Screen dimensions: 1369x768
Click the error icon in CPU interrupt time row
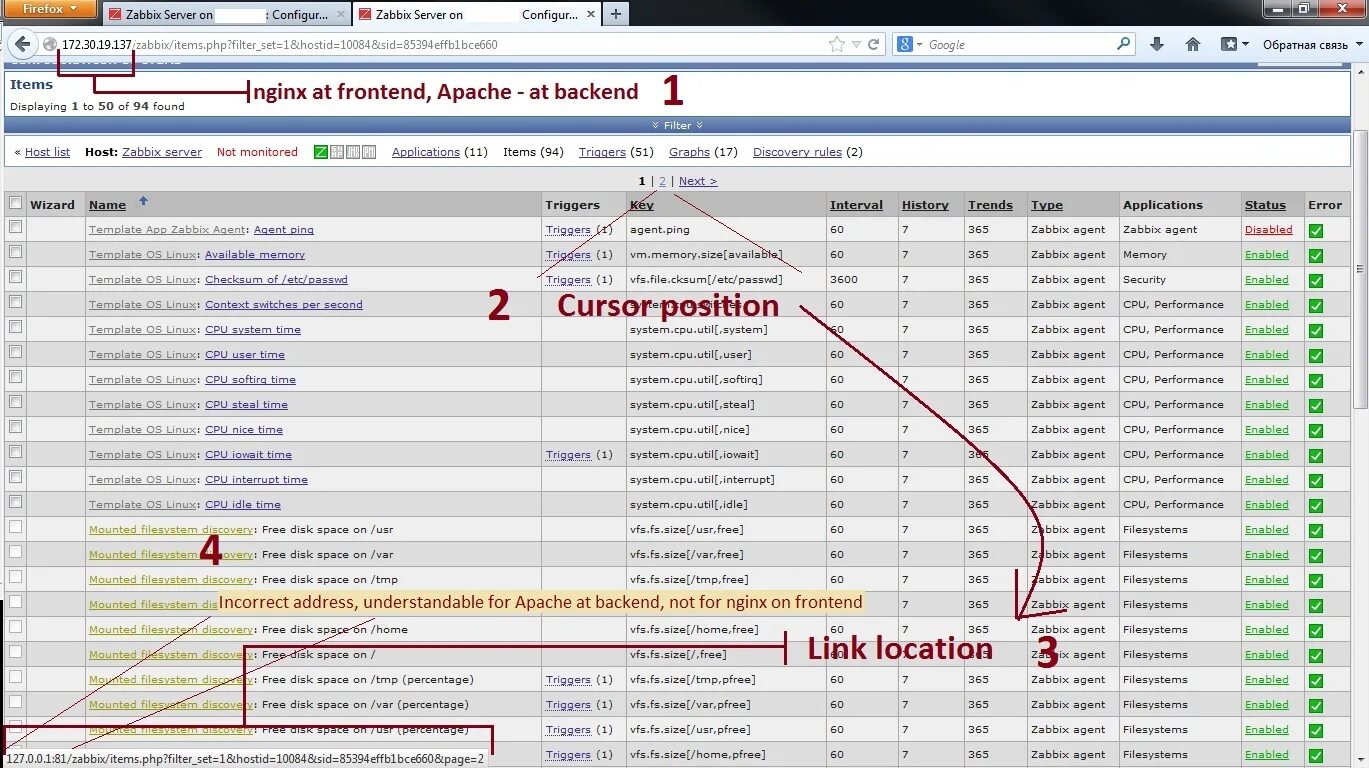tap(1316, 480)
